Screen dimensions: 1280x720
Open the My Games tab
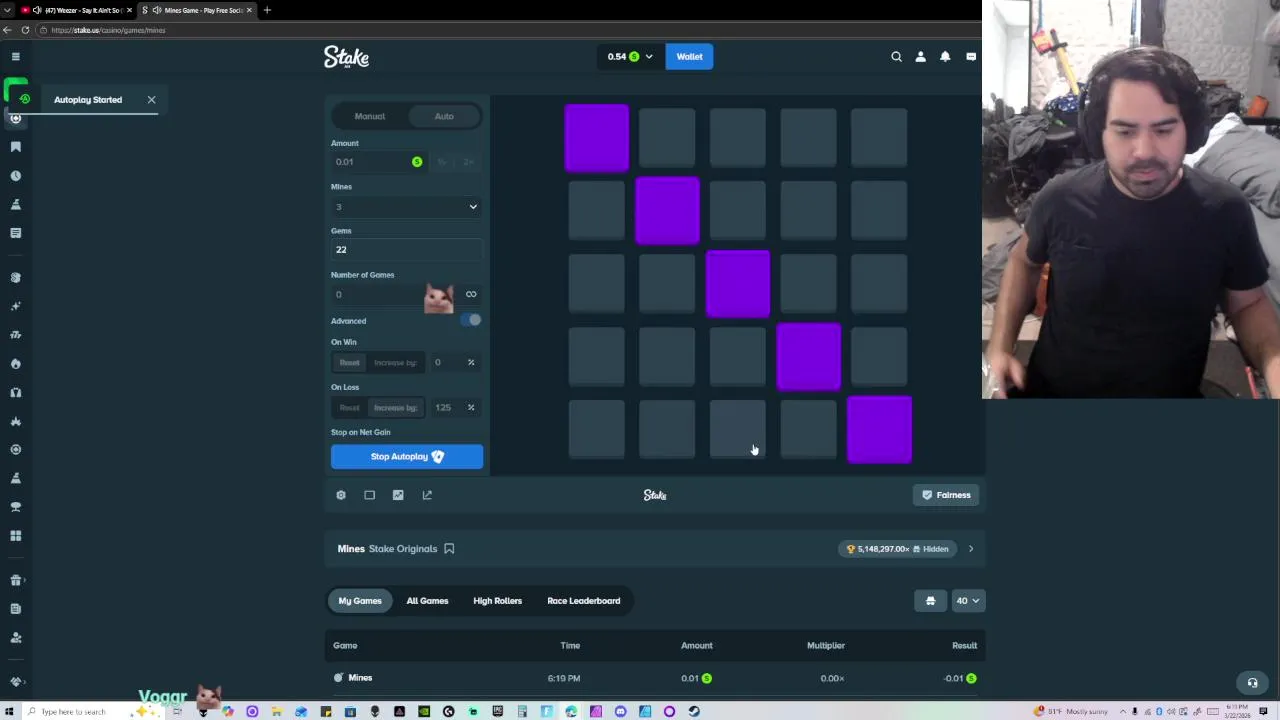tap(360, 601)
